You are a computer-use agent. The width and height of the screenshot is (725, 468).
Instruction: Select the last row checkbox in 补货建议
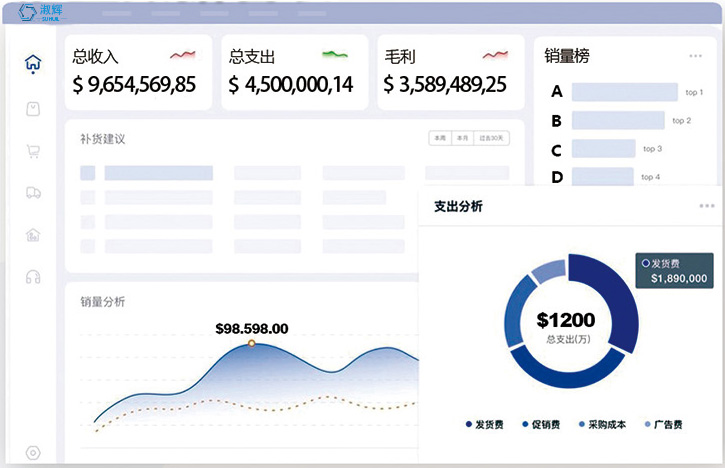pos(87,246)
